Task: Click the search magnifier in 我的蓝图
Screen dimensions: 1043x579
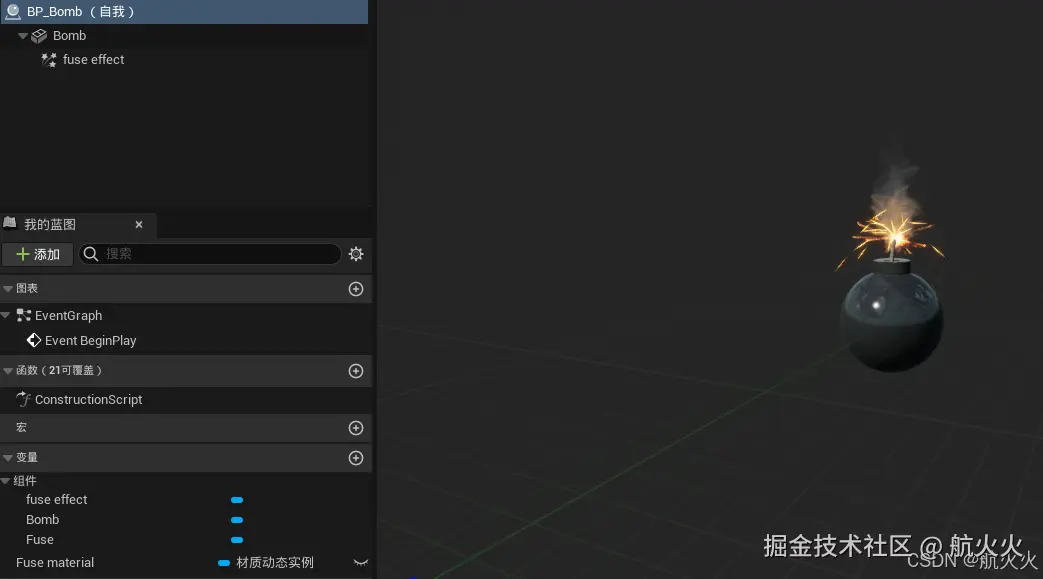Action: coord(91,254)
